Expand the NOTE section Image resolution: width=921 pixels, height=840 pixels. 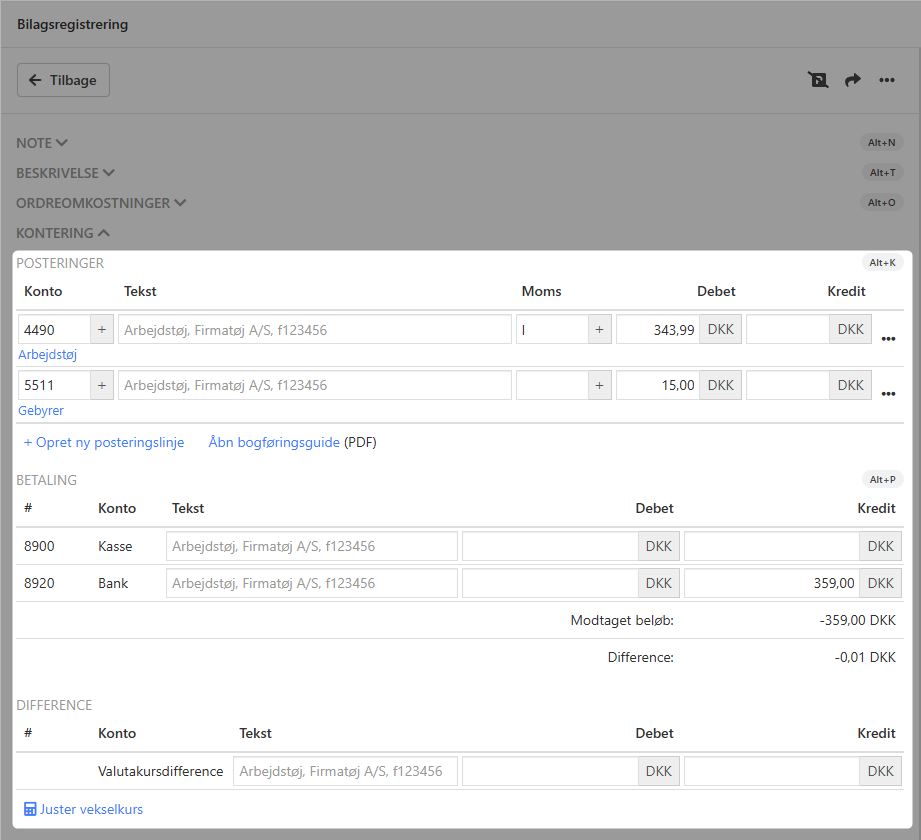click(42, 143)
